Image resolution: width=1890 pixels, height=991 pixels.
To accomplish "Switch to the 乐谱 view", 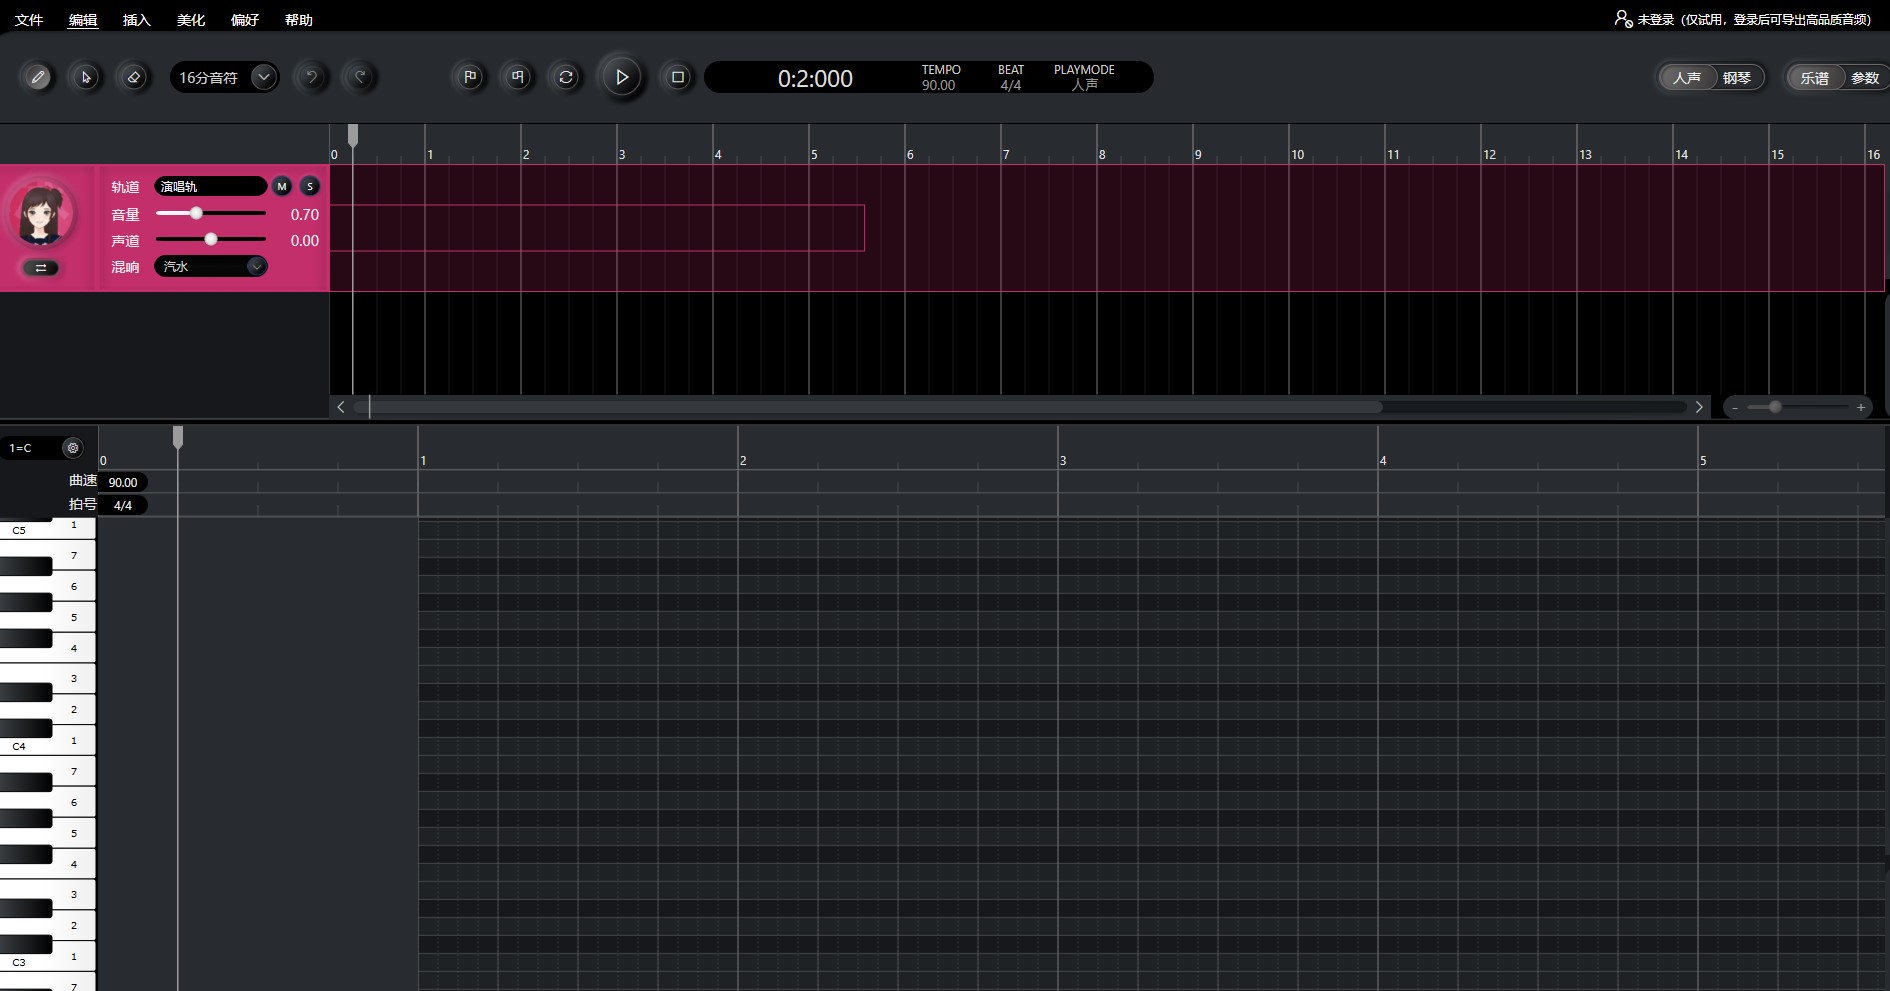I will (1815, 77).
